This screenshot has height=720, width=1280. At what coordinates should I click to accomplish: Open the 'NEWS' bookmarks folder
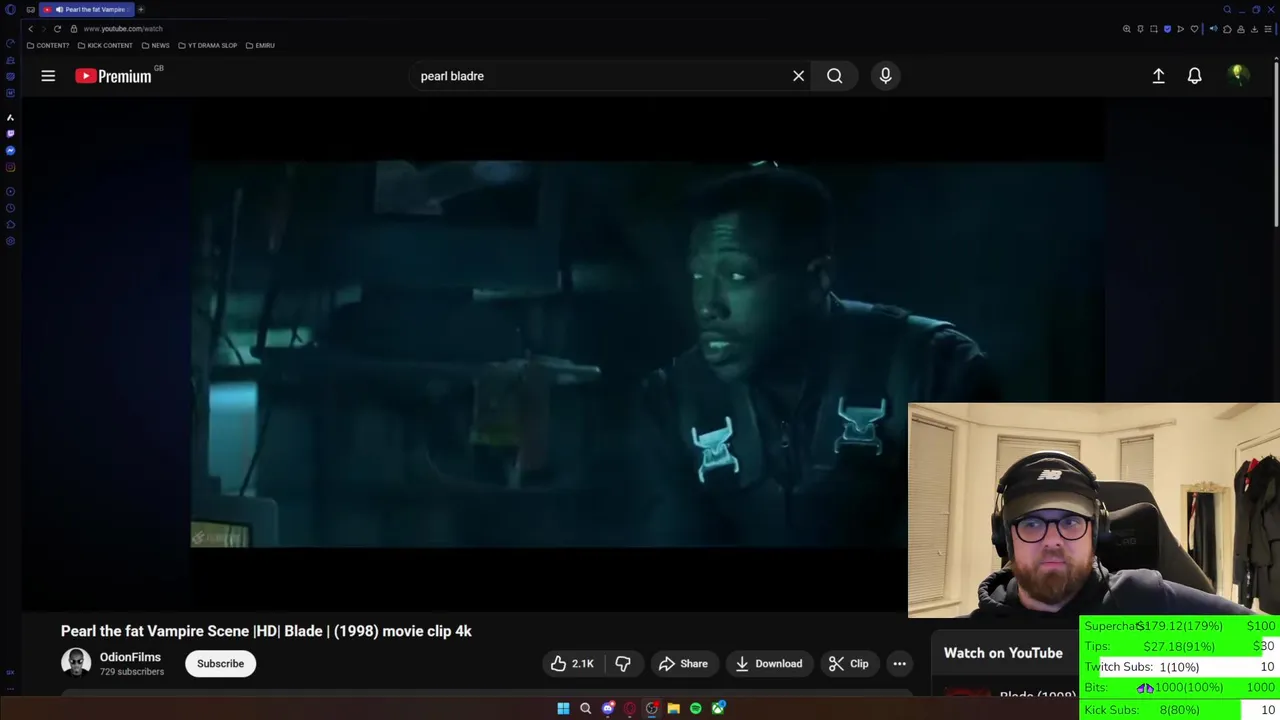[156, 45]
